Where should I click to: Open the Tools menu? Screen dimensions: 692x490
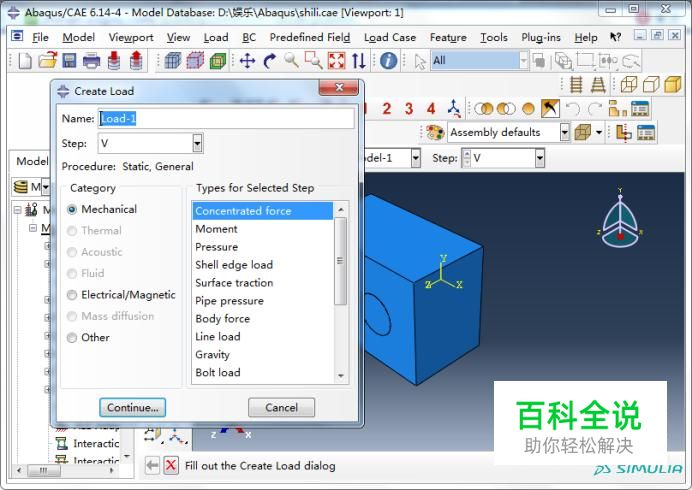[x=494, y=38]
